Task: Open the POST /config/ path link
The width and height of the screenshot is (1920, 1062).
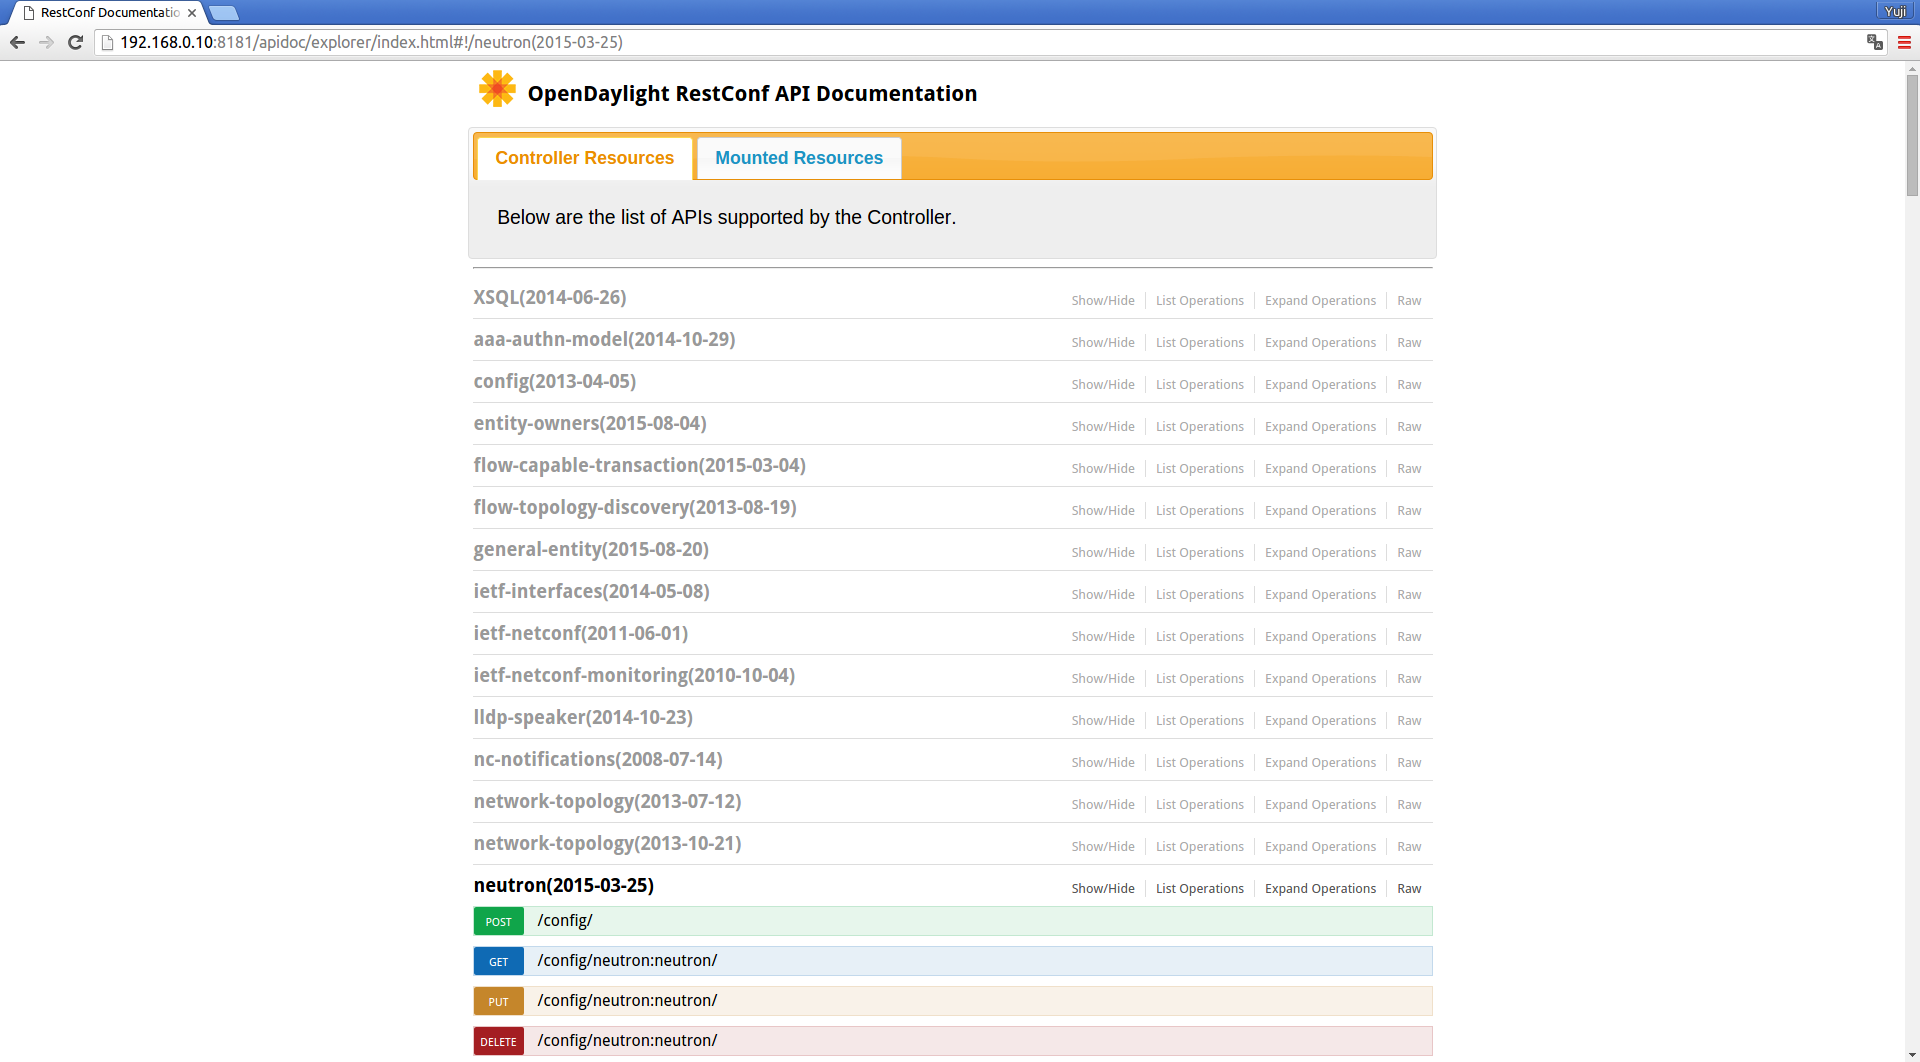Action: coord(565,921)
